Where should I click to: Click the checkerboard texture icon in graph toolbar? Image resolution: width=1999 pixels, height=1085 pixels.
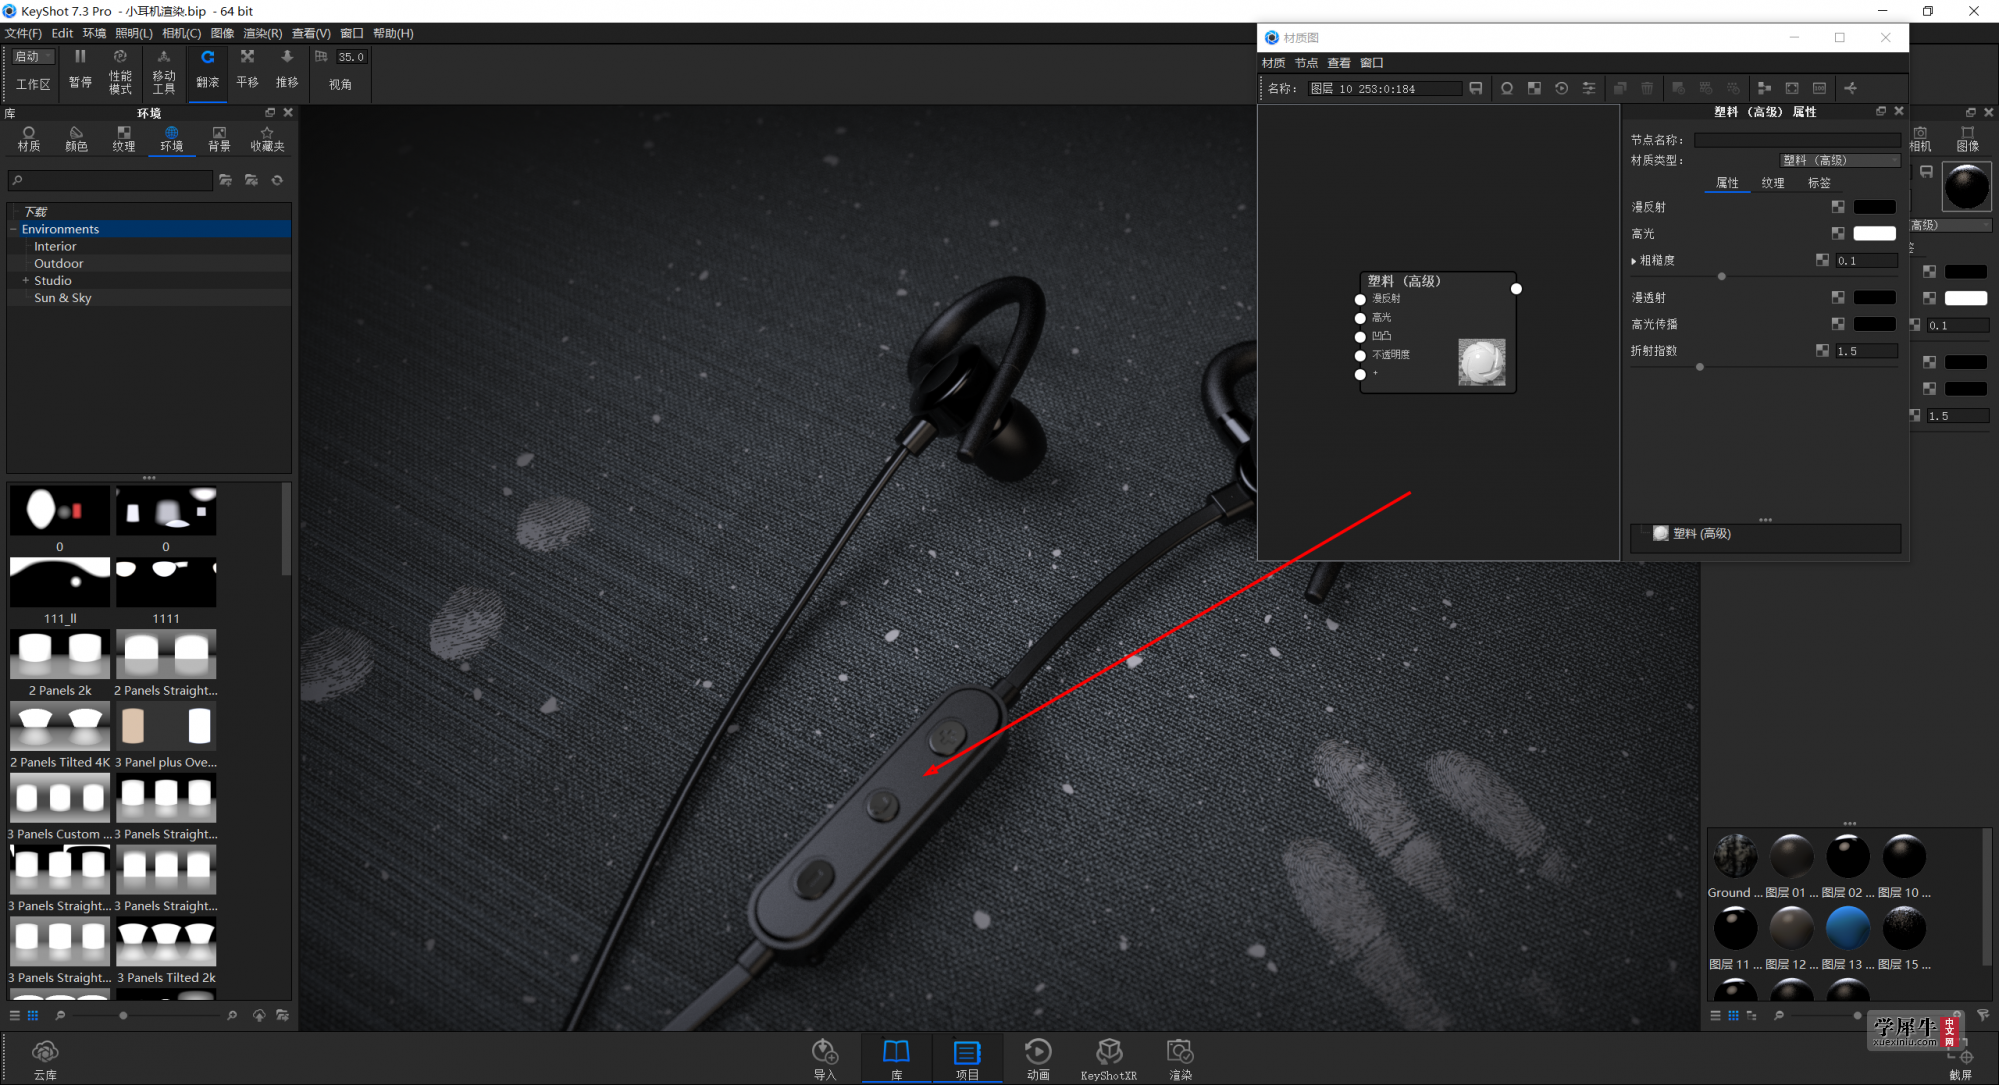click(1534, 88)
